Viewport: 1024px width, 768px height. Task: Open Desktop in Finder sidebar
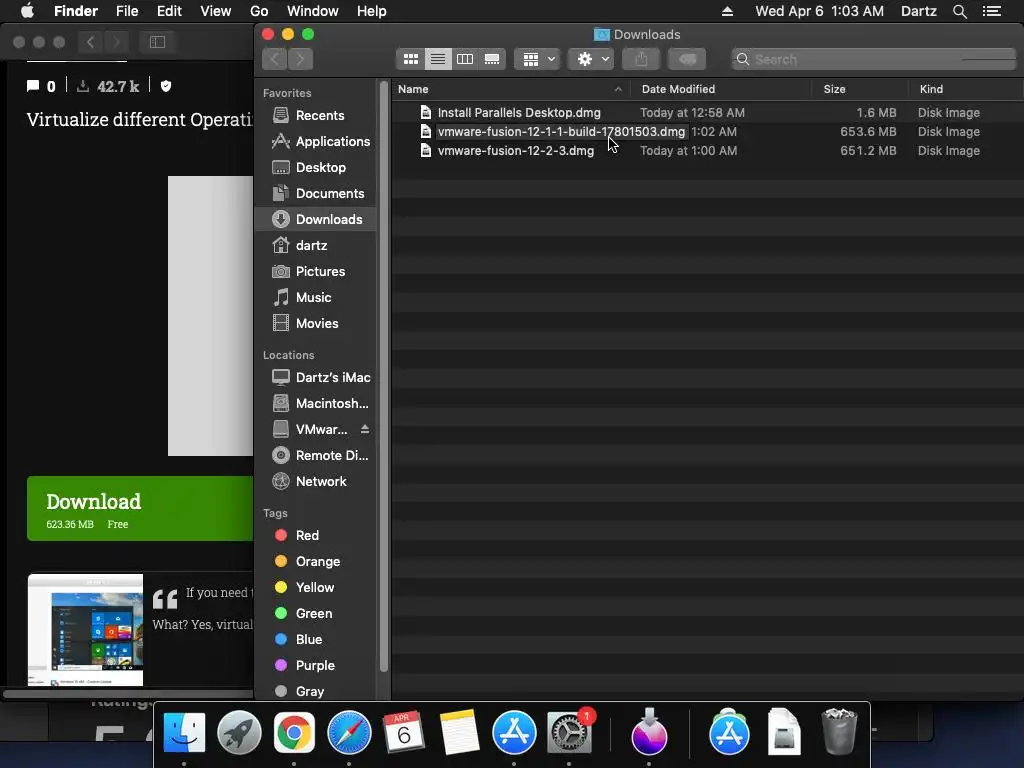point(315,168)
